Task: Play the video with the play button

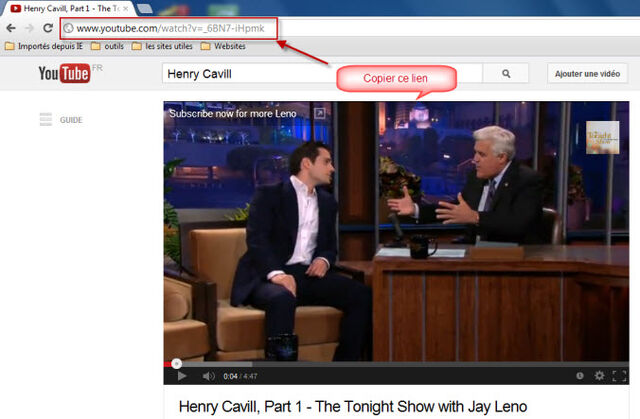Action: click(182, 376)
